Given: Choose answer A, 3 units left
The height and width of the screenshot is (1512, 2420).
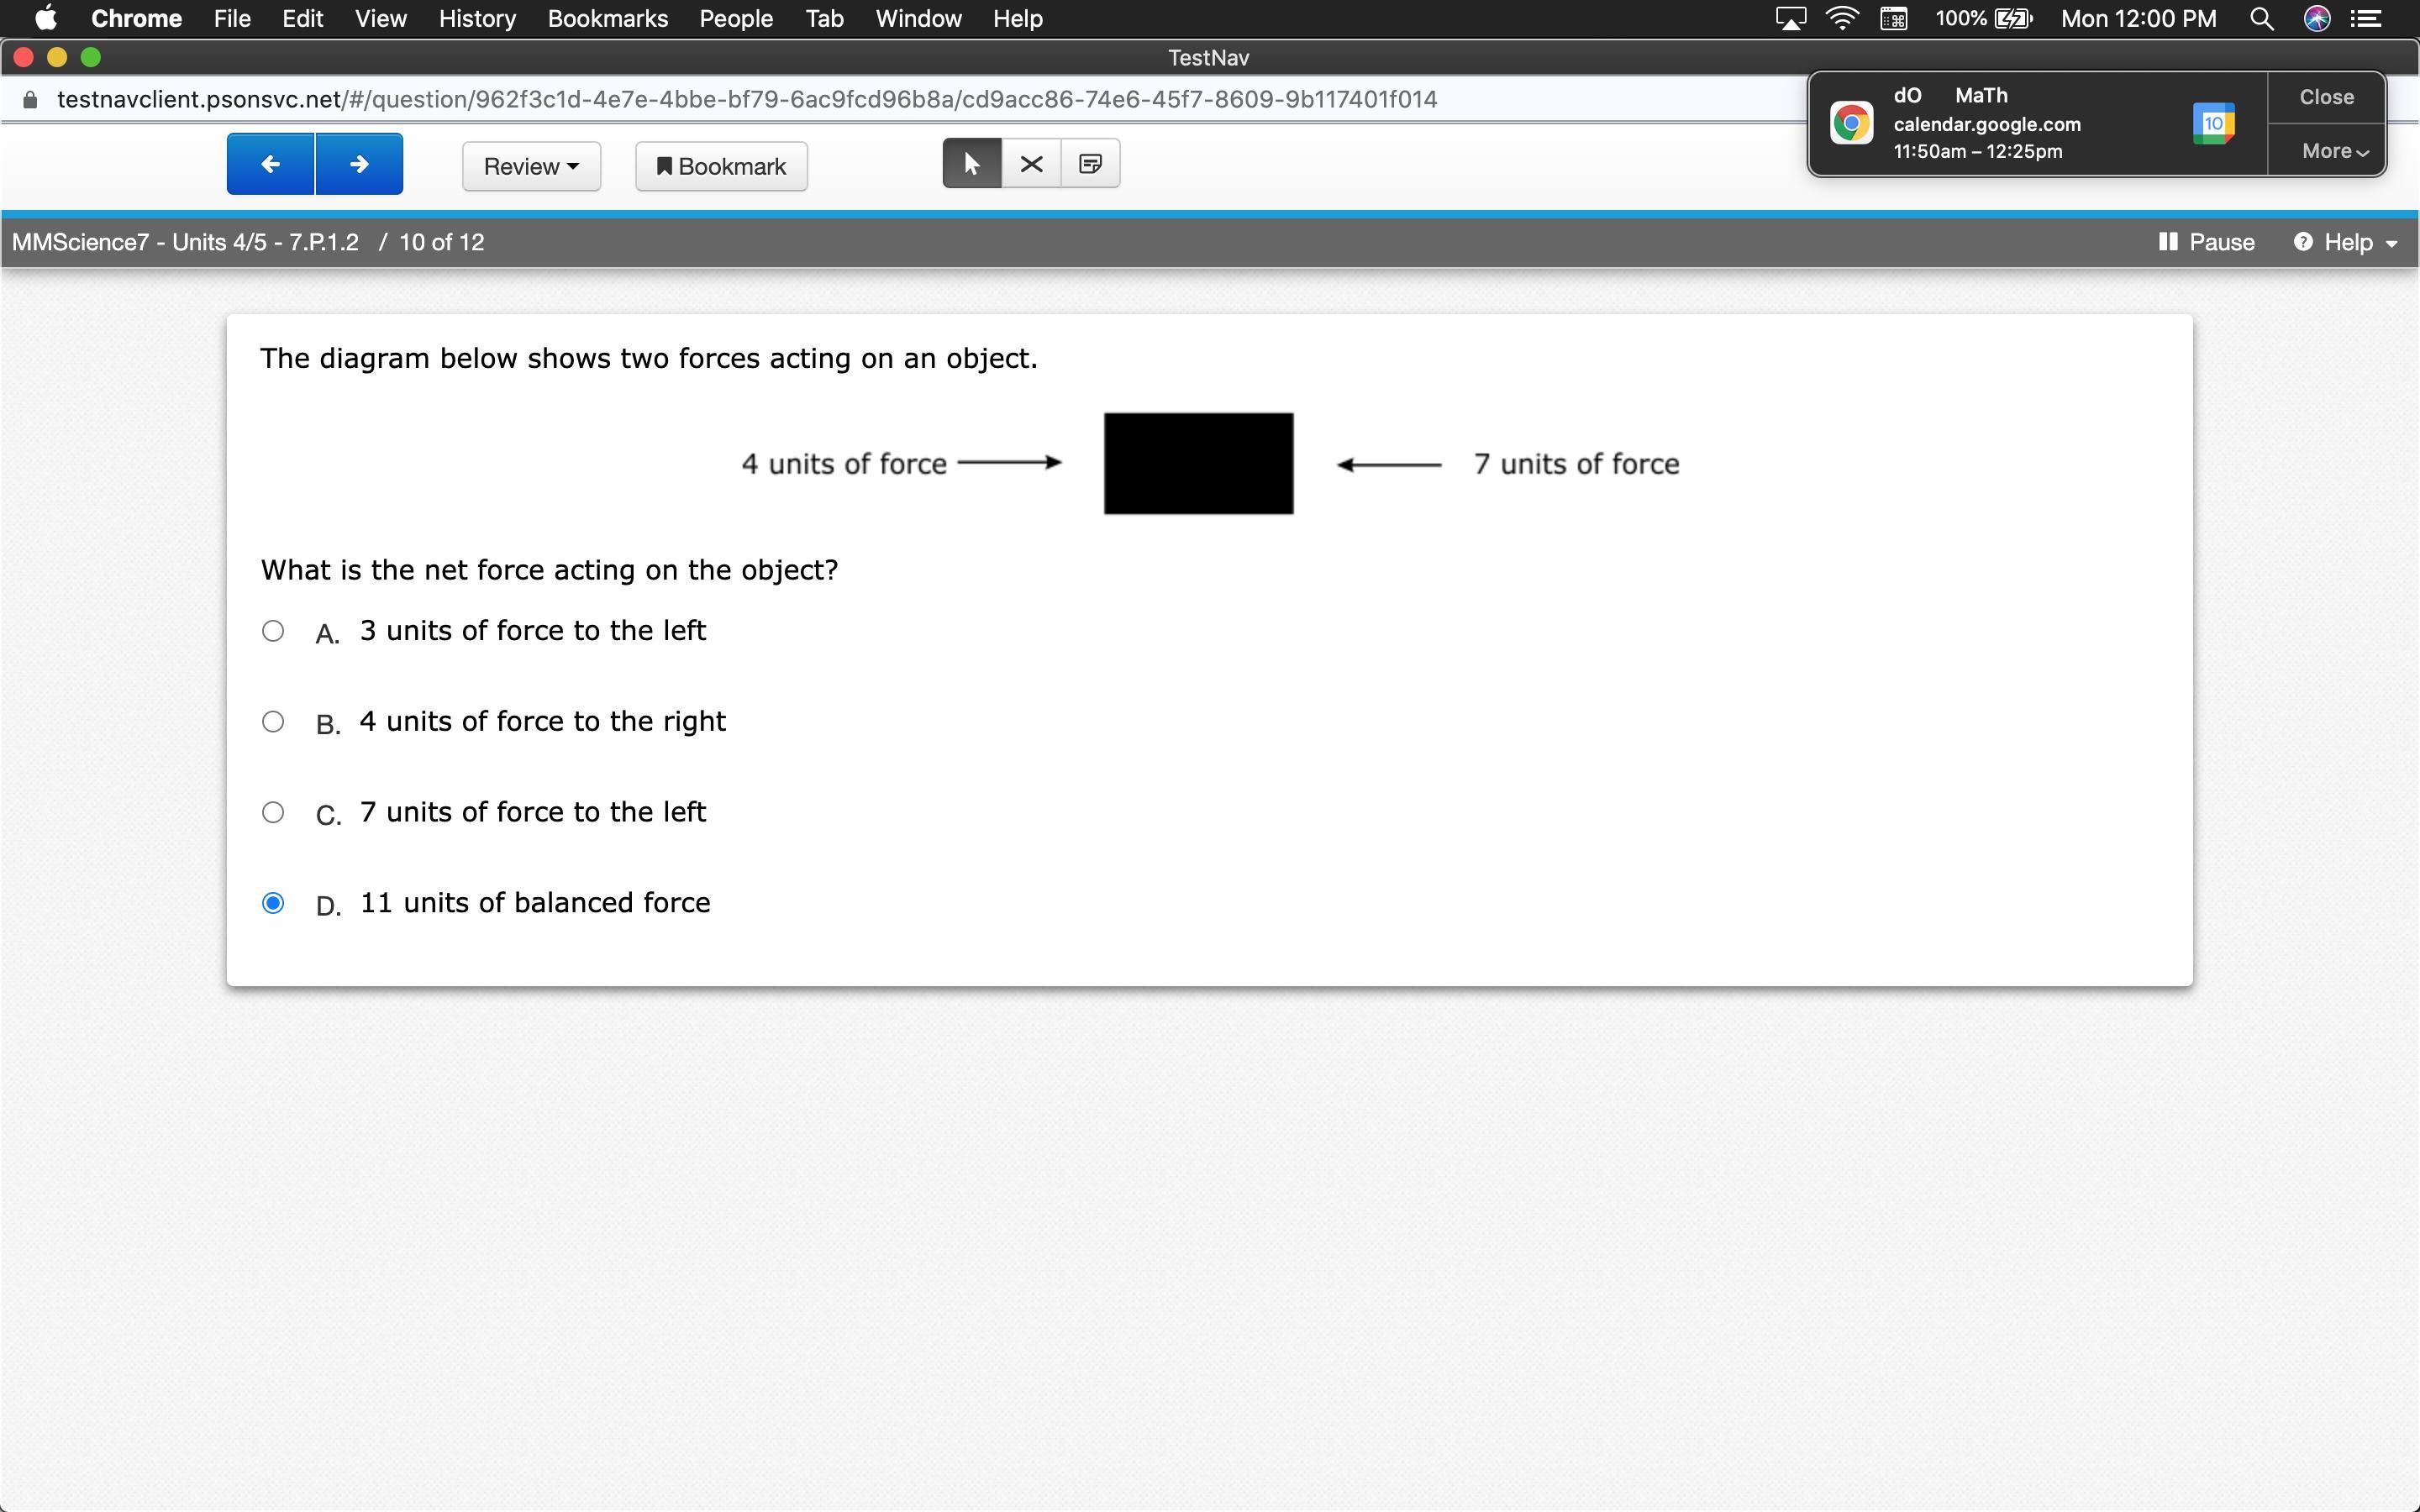Looking at the screenshot, I should coord(273,631).
